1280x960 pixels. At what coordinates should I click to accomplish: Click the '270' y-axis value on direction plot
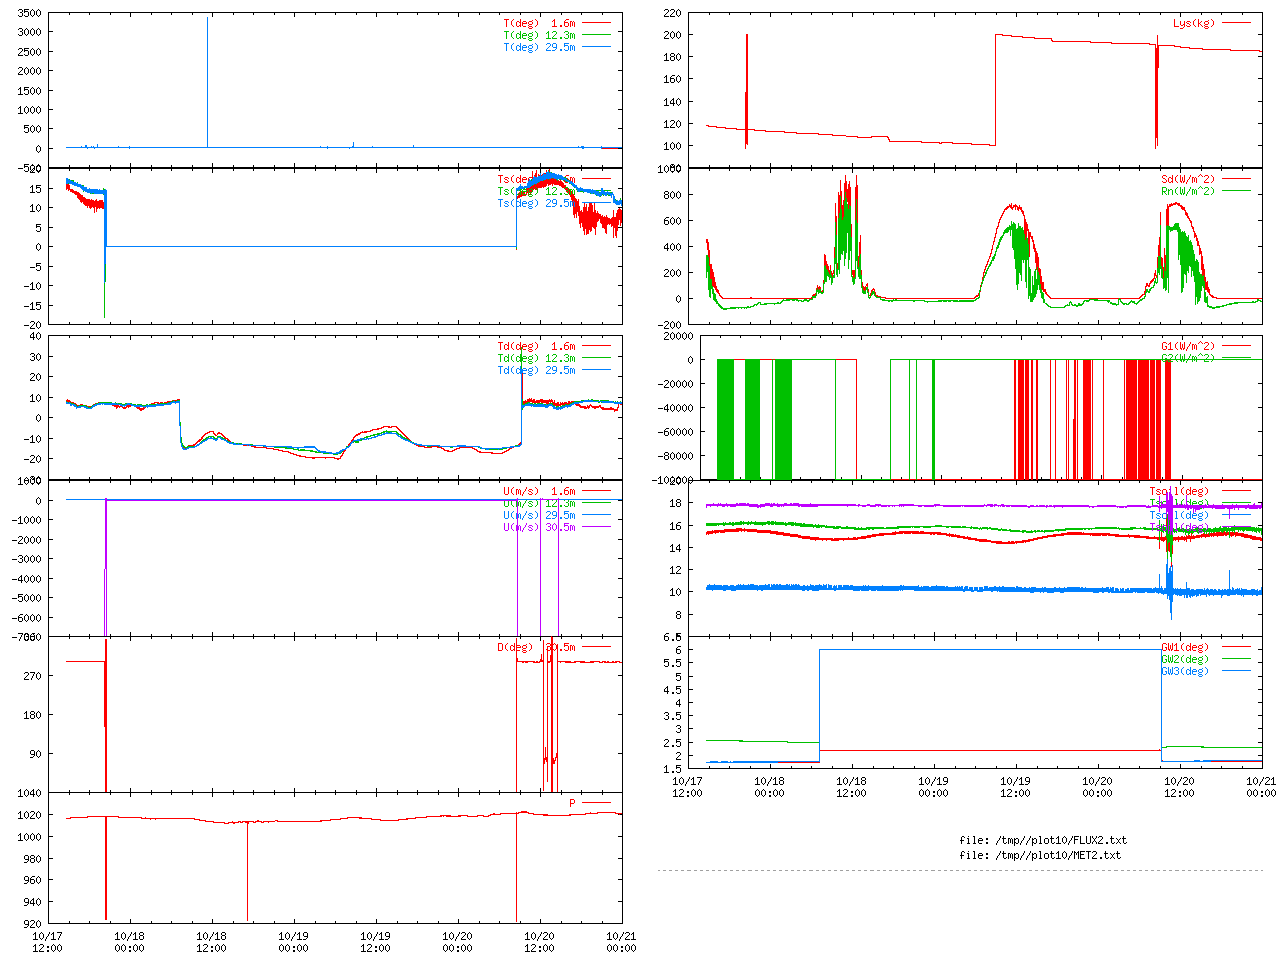(33, 676)
